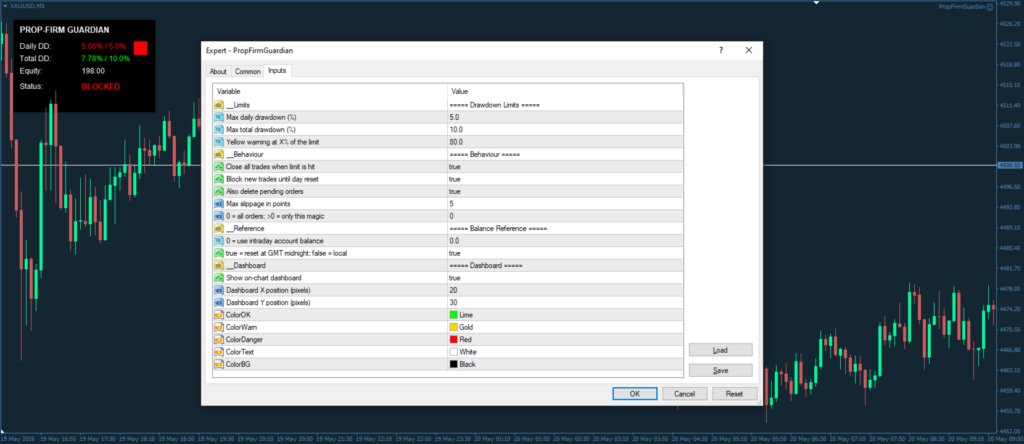
Task: Click the icon beside Max slippage in points
Action: tap(219, 204)
